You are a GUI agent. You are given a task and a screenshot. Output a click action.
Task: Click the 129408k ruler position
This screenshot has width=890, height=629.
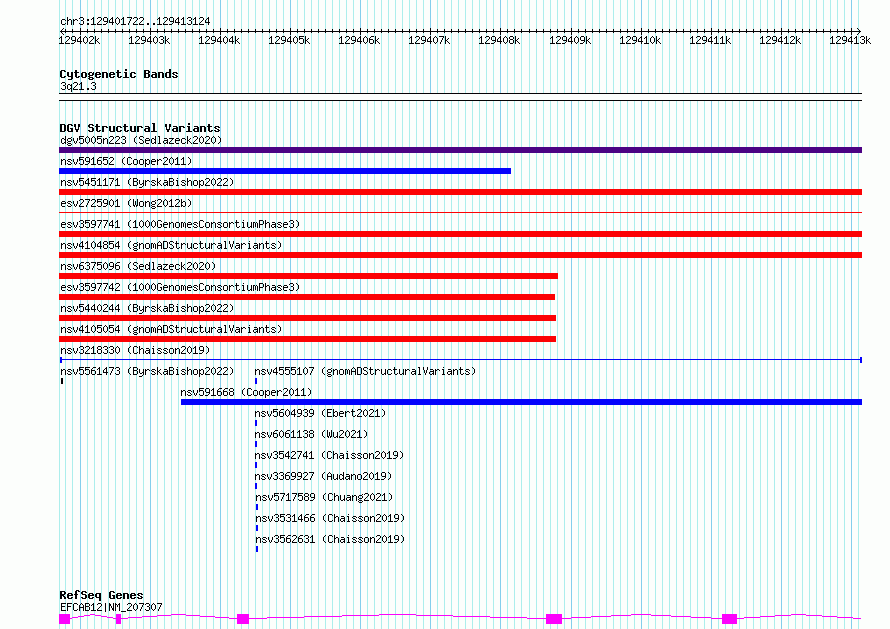point(499,40)
